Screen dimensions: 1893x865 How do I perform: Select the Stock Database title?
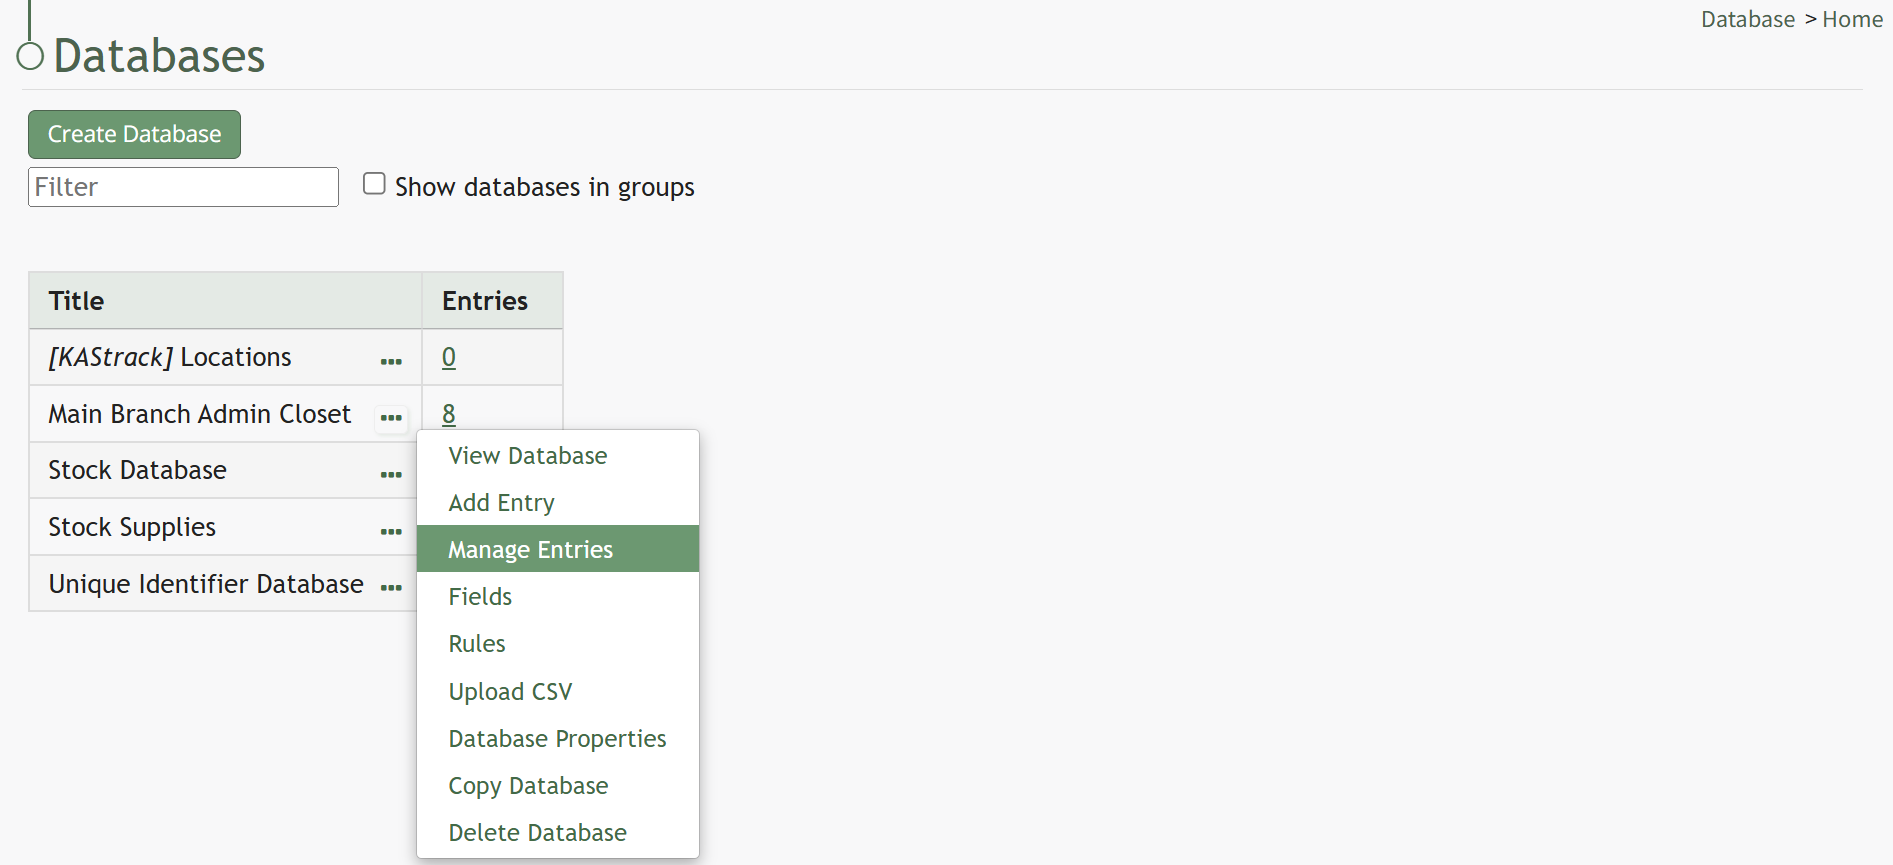point(138,470)
